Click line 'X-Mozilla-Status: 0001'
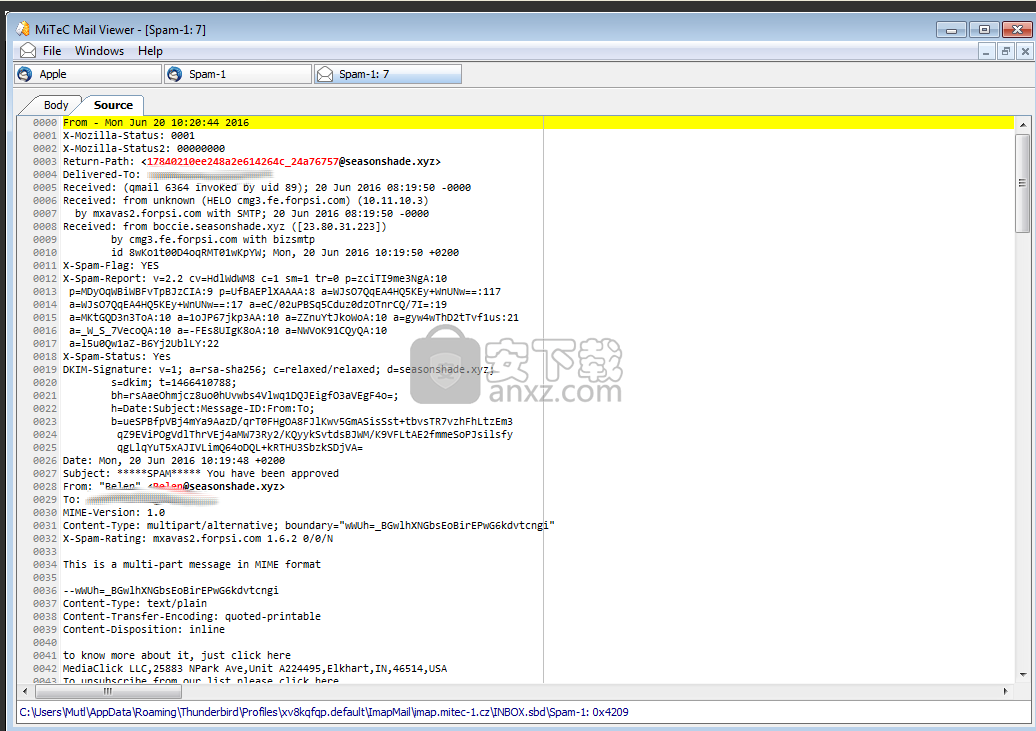 pos(129,135)
